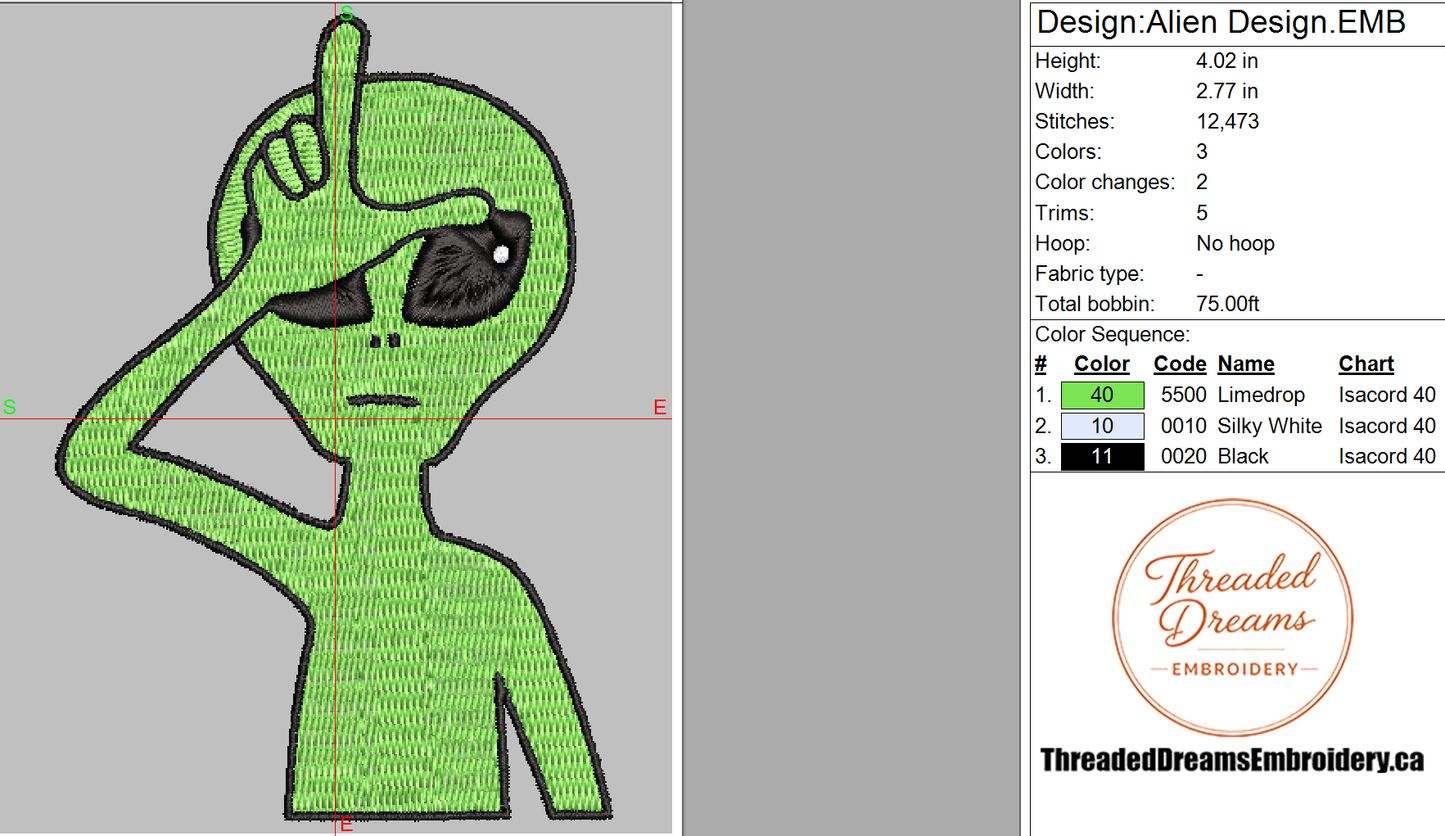Click the green 'S' start marker at top
This screenshot has height=836, width=1445.
click(x=346, y=13)
